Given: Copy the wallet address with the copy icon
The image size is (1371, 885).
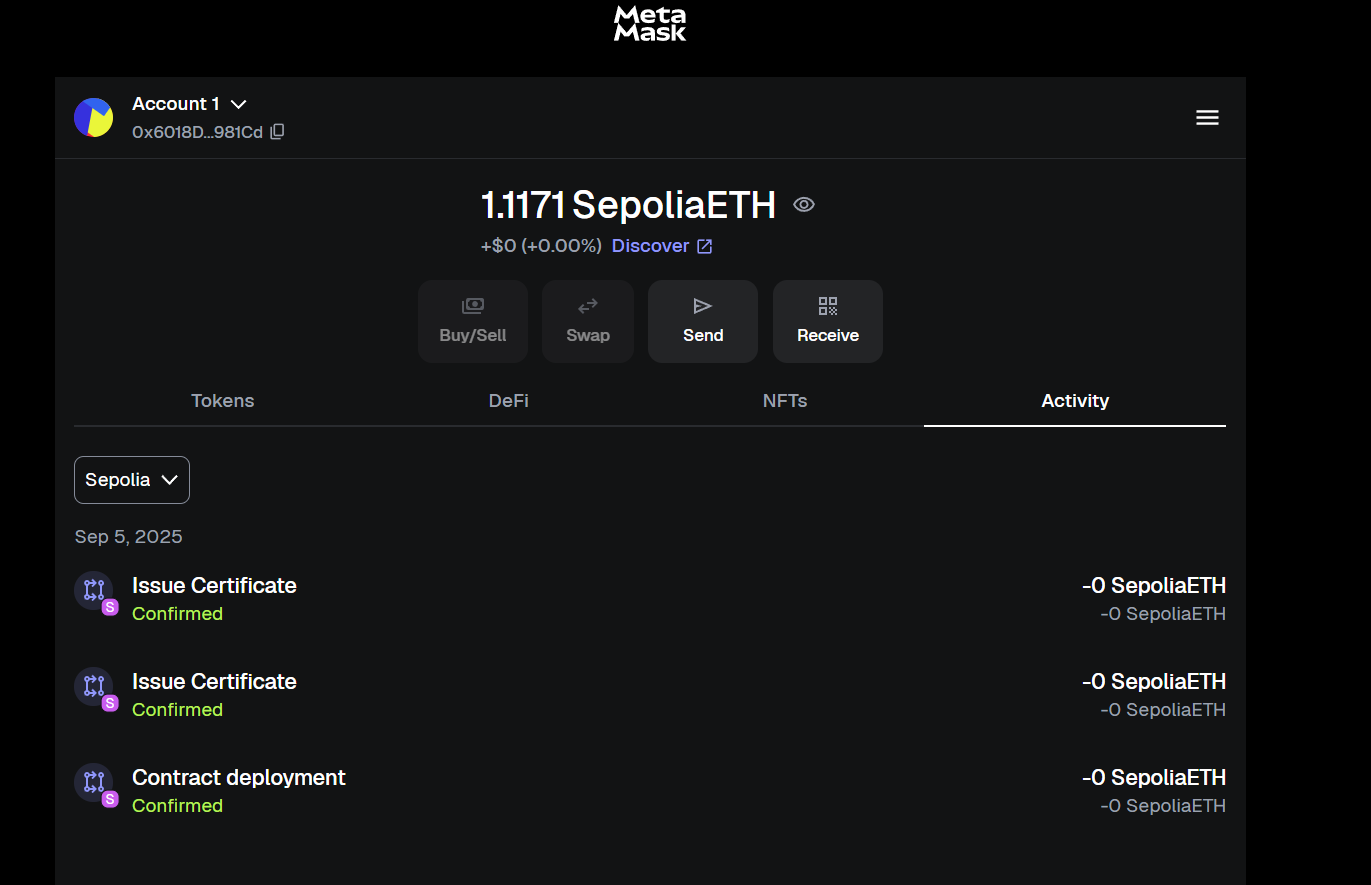Looking at the screenshot, I should pos(276,131).
